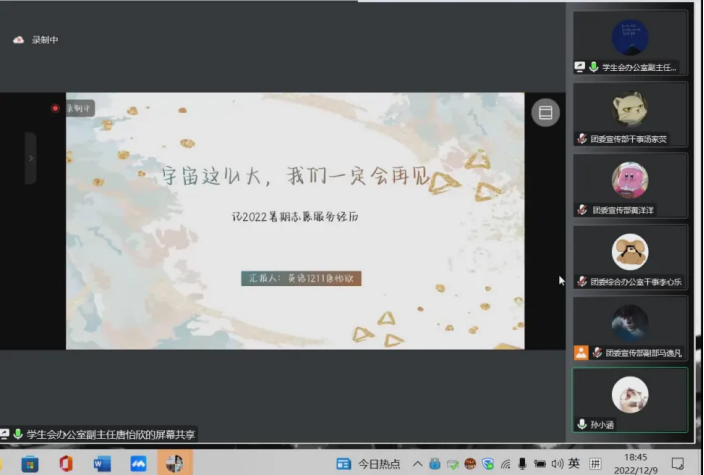Click the 18:45 clock and date display

tap(634, 464)
